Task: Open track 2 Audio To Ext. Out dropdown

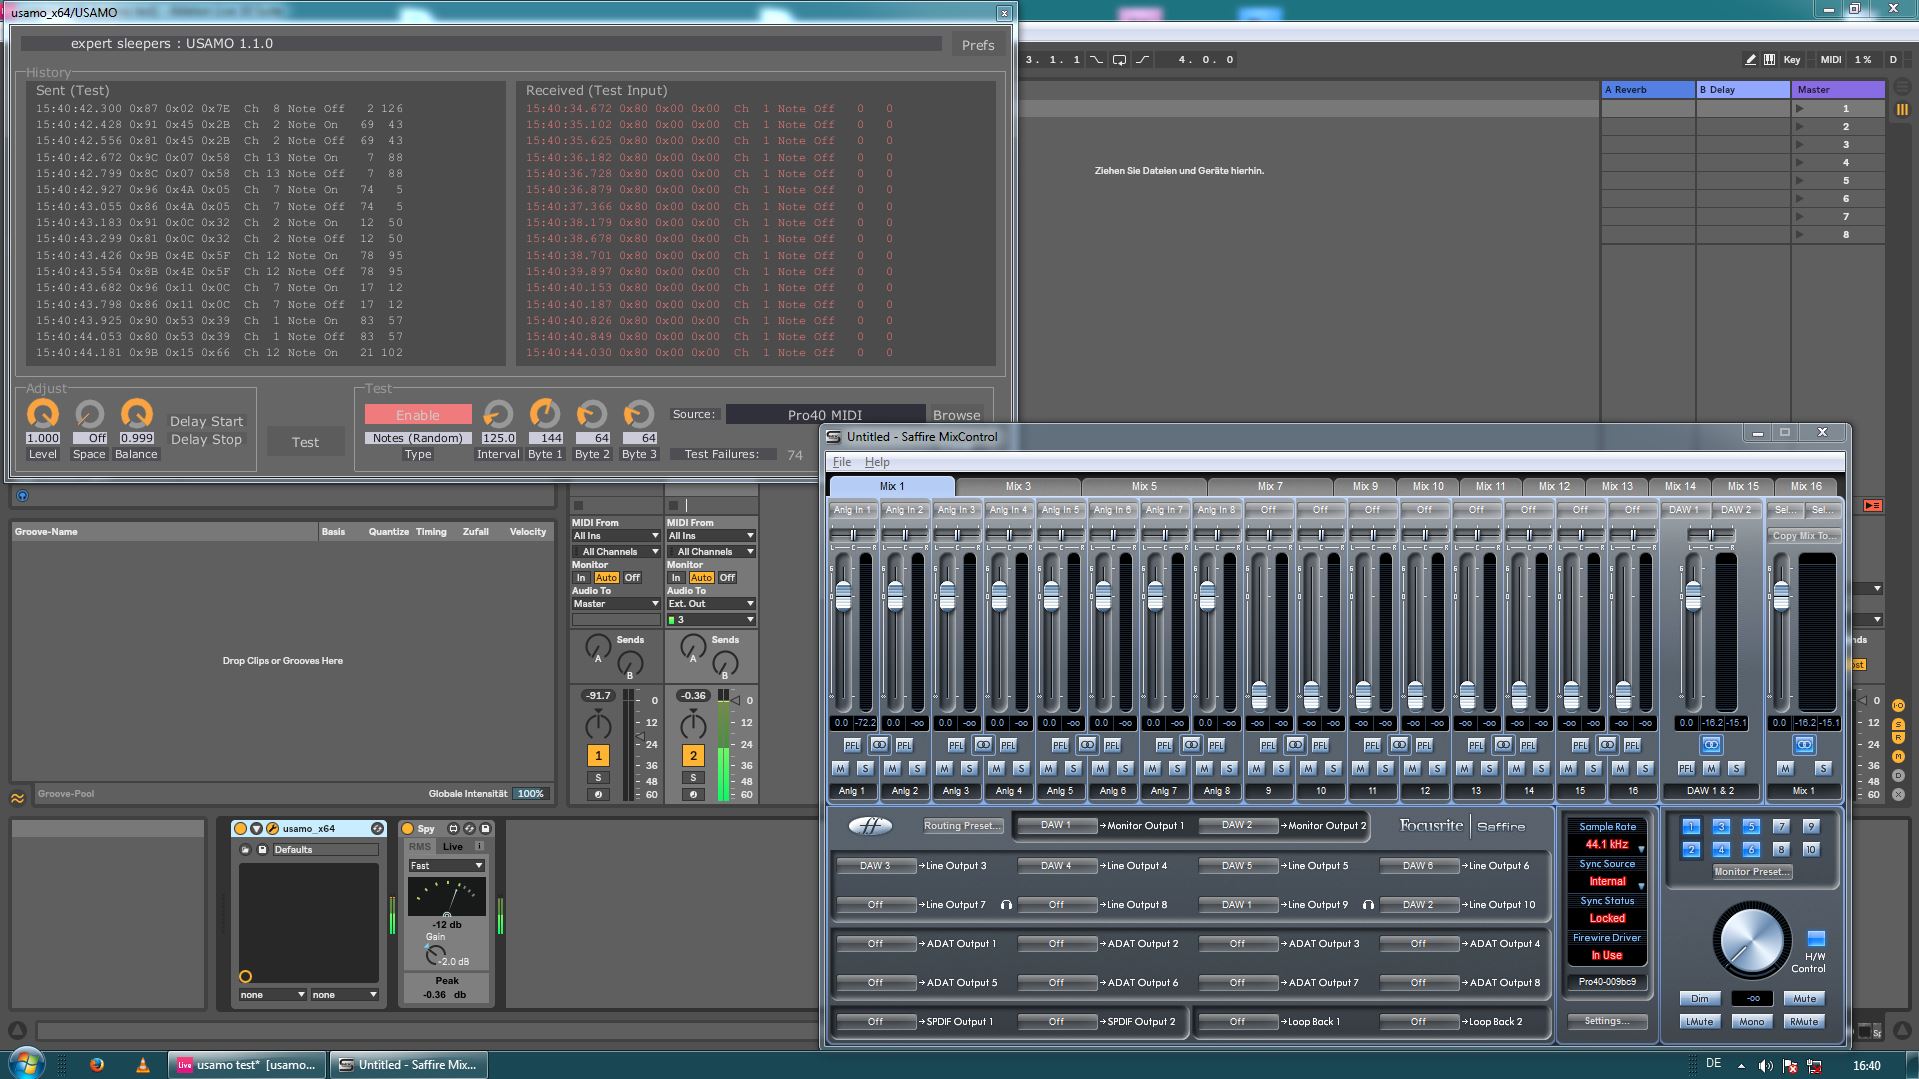Action: [x=711, y=604]
